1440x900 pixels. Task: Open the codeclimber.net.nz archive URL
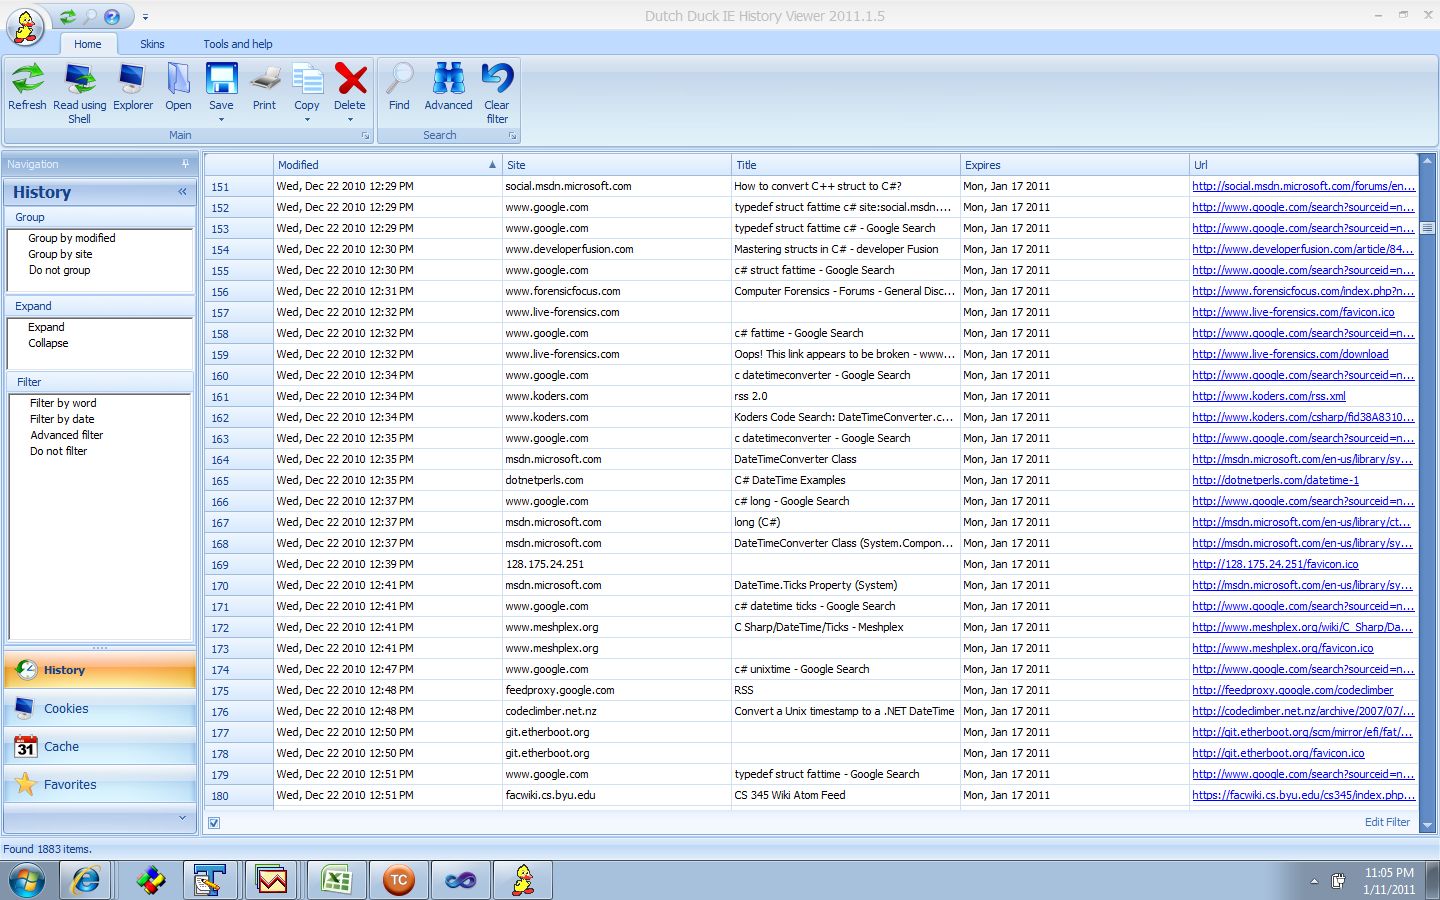pos(1303,711)
